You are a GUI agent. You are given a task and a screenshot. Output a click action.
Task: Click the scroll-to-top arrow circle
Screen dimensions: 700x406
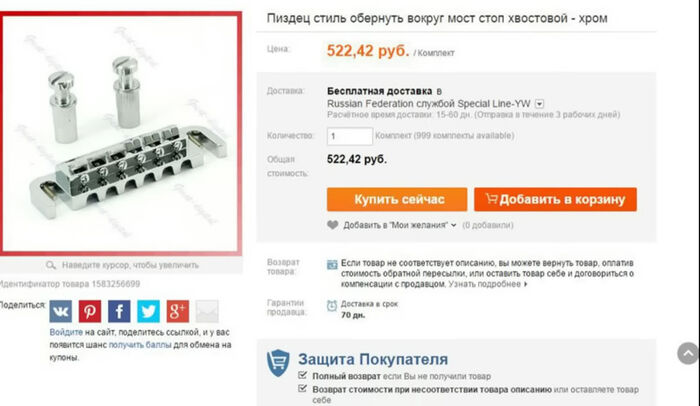point(688,353)
